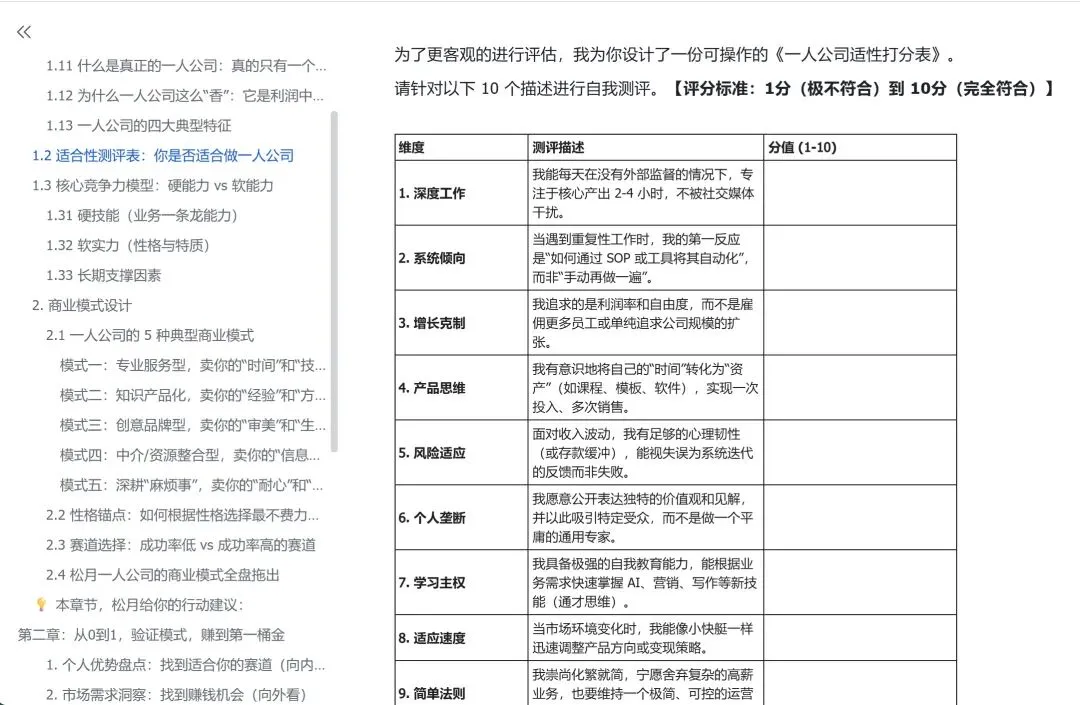The height and width of the screenshot is (705, 1080).
Task: Click description starting 我追求的是利润率和自由度
Action: [643, 323]
